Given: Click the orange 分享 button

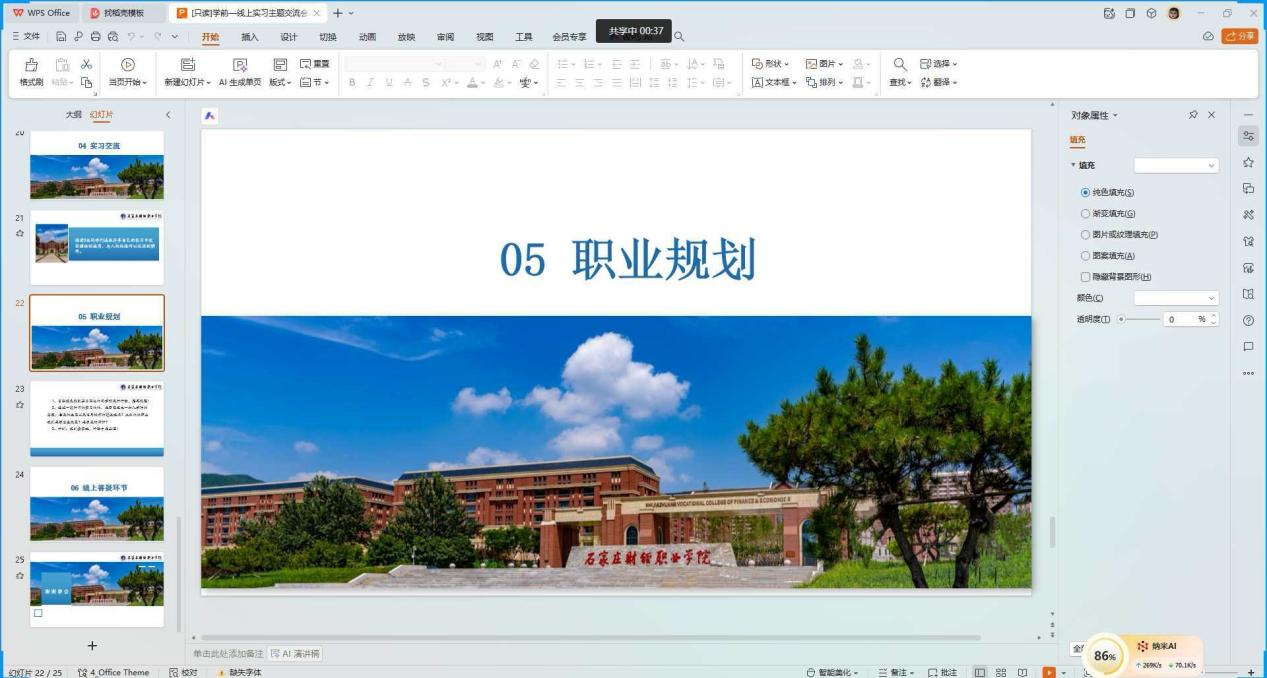Looking at the screenshot, I should 1240,36.
